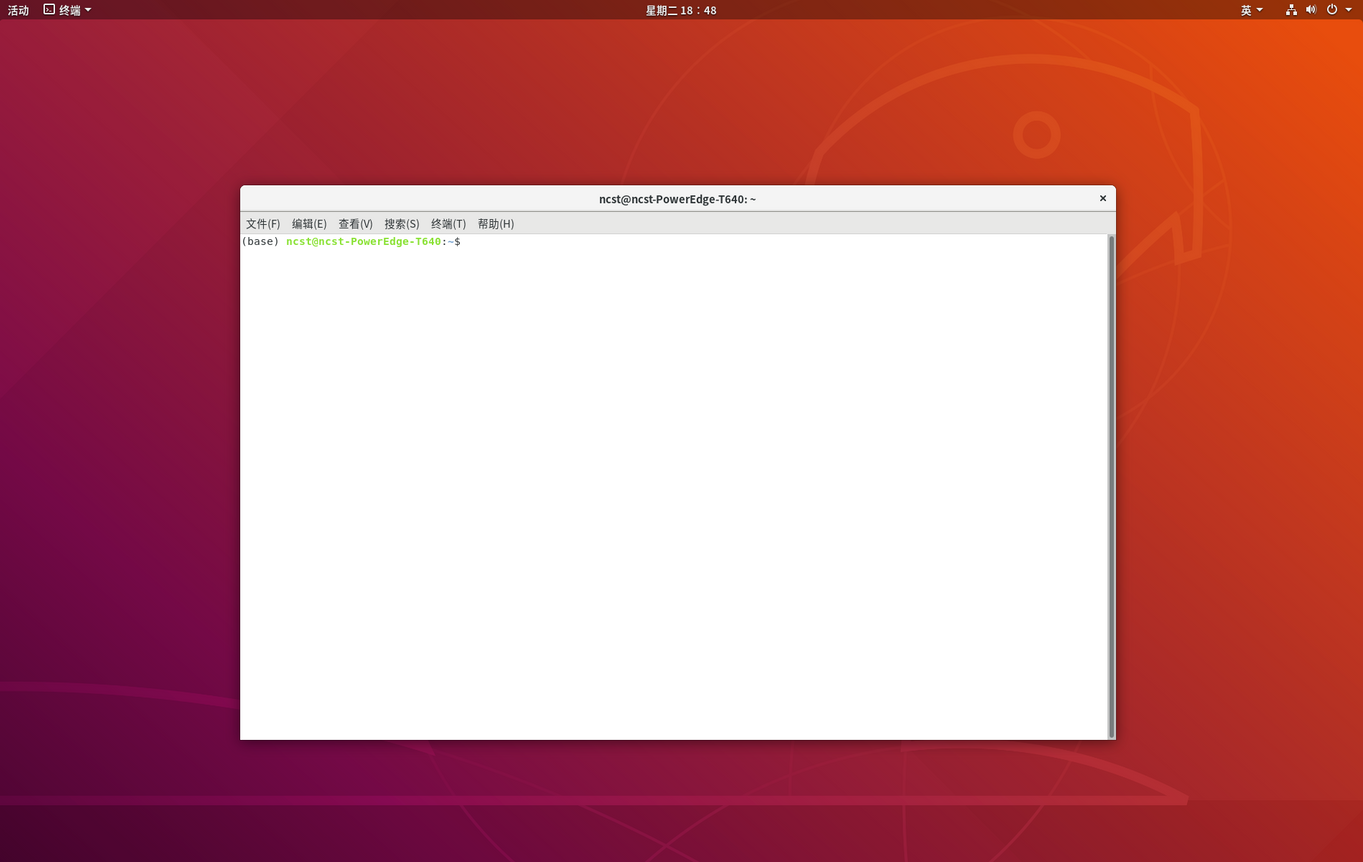Screen dimensions: 1363x862
Task: Open the 搜索(S) menu
Action: pos(402,224)
